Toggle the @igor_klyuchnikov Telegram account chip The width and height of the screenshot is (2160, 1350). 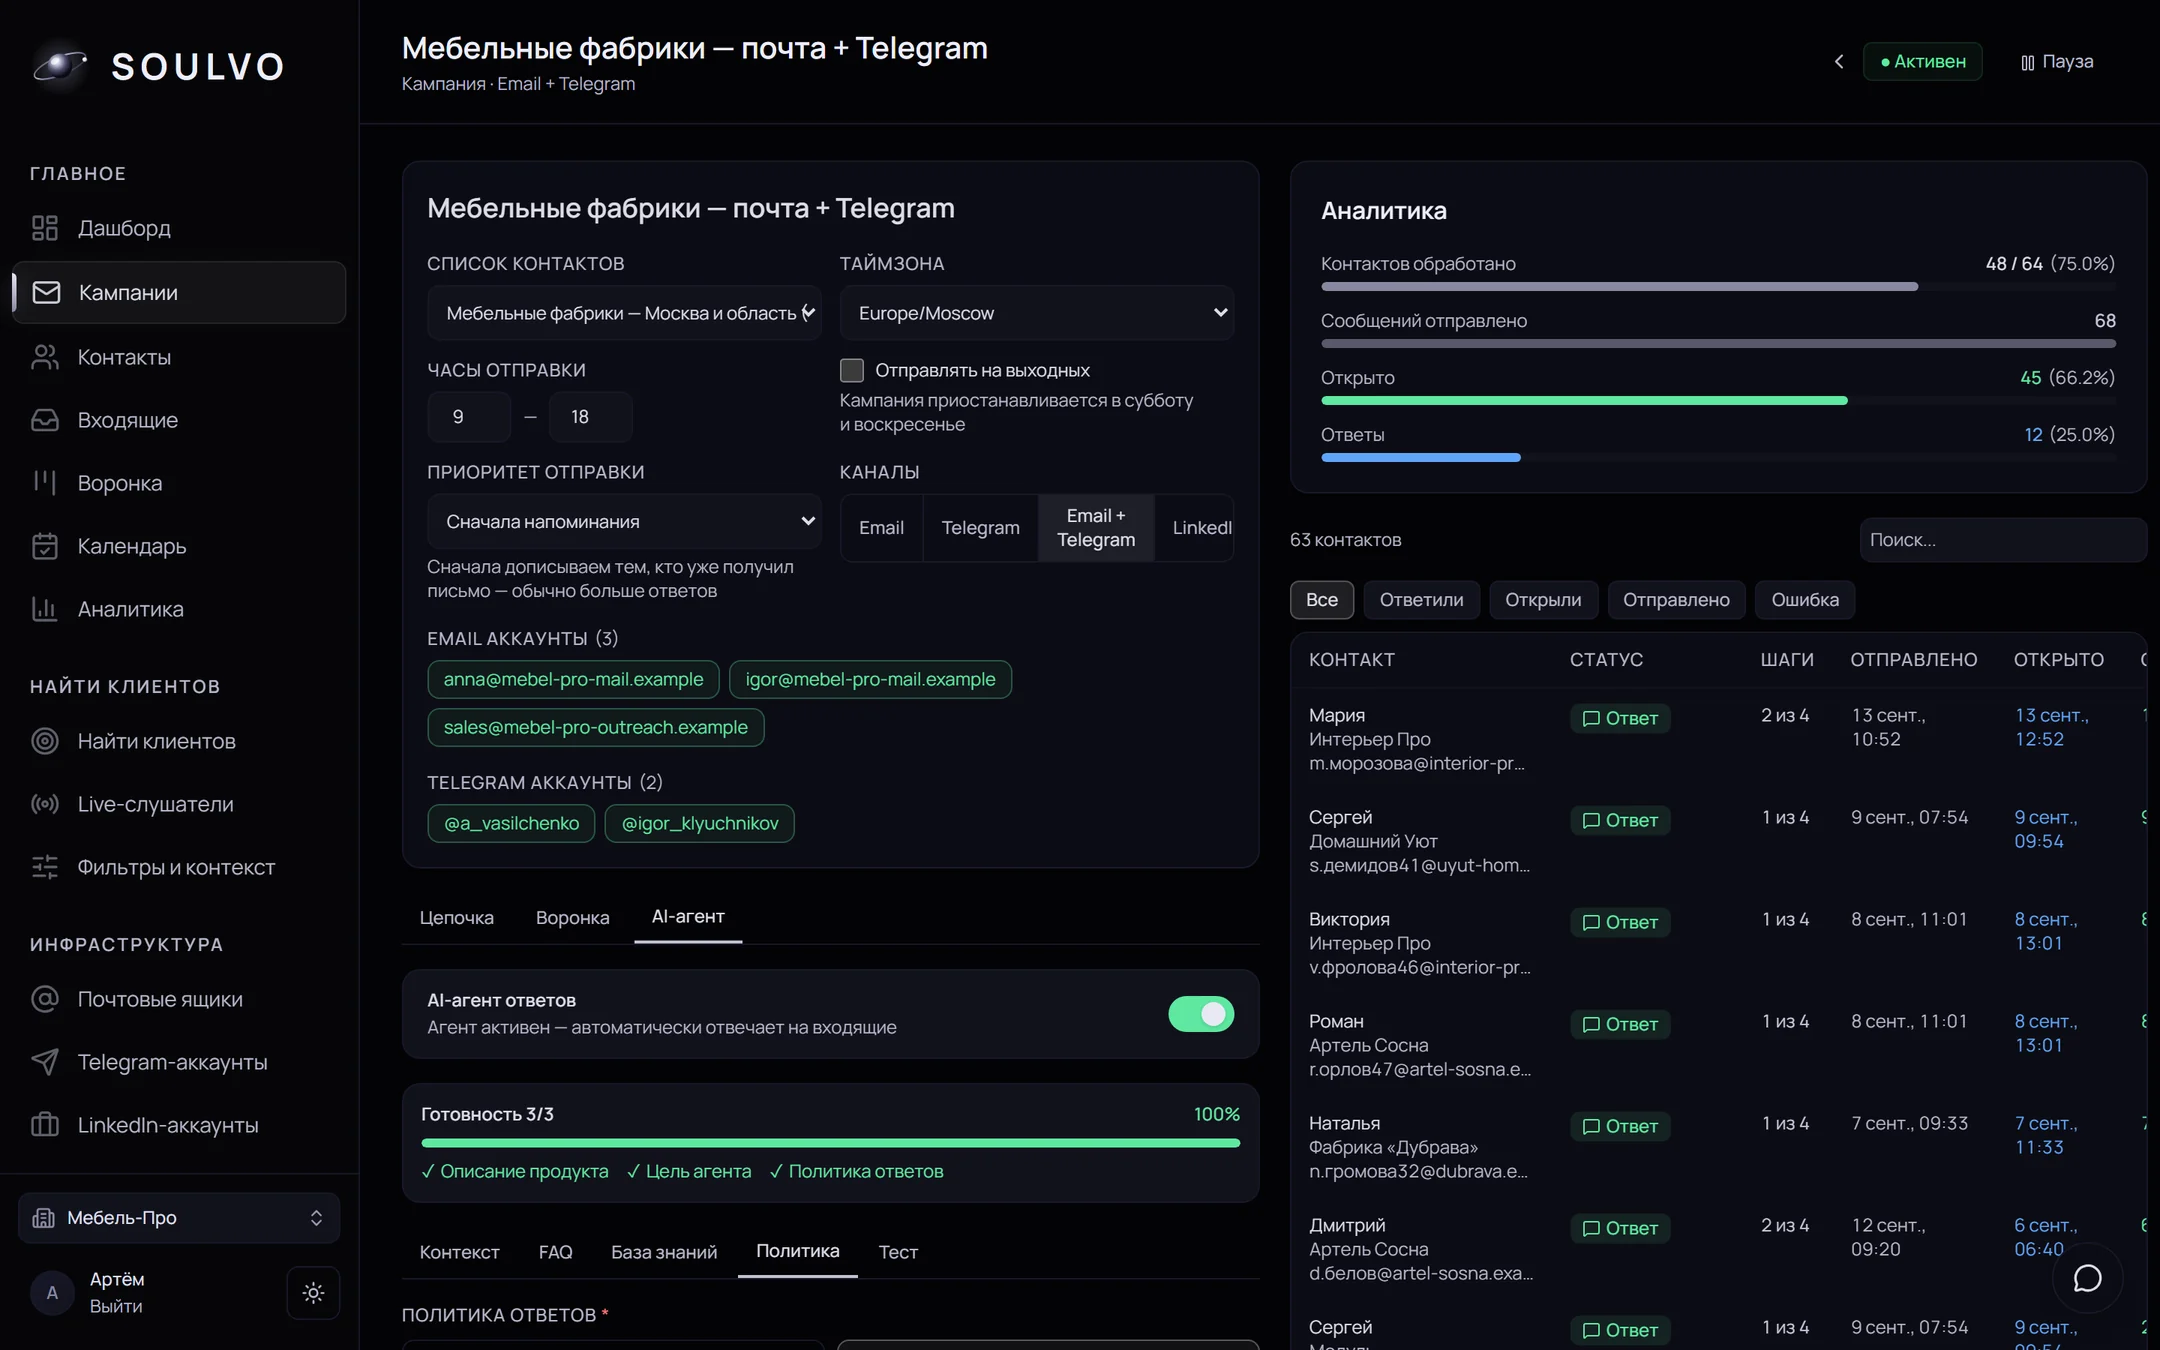pyautogui.click(x=700, y=824)
